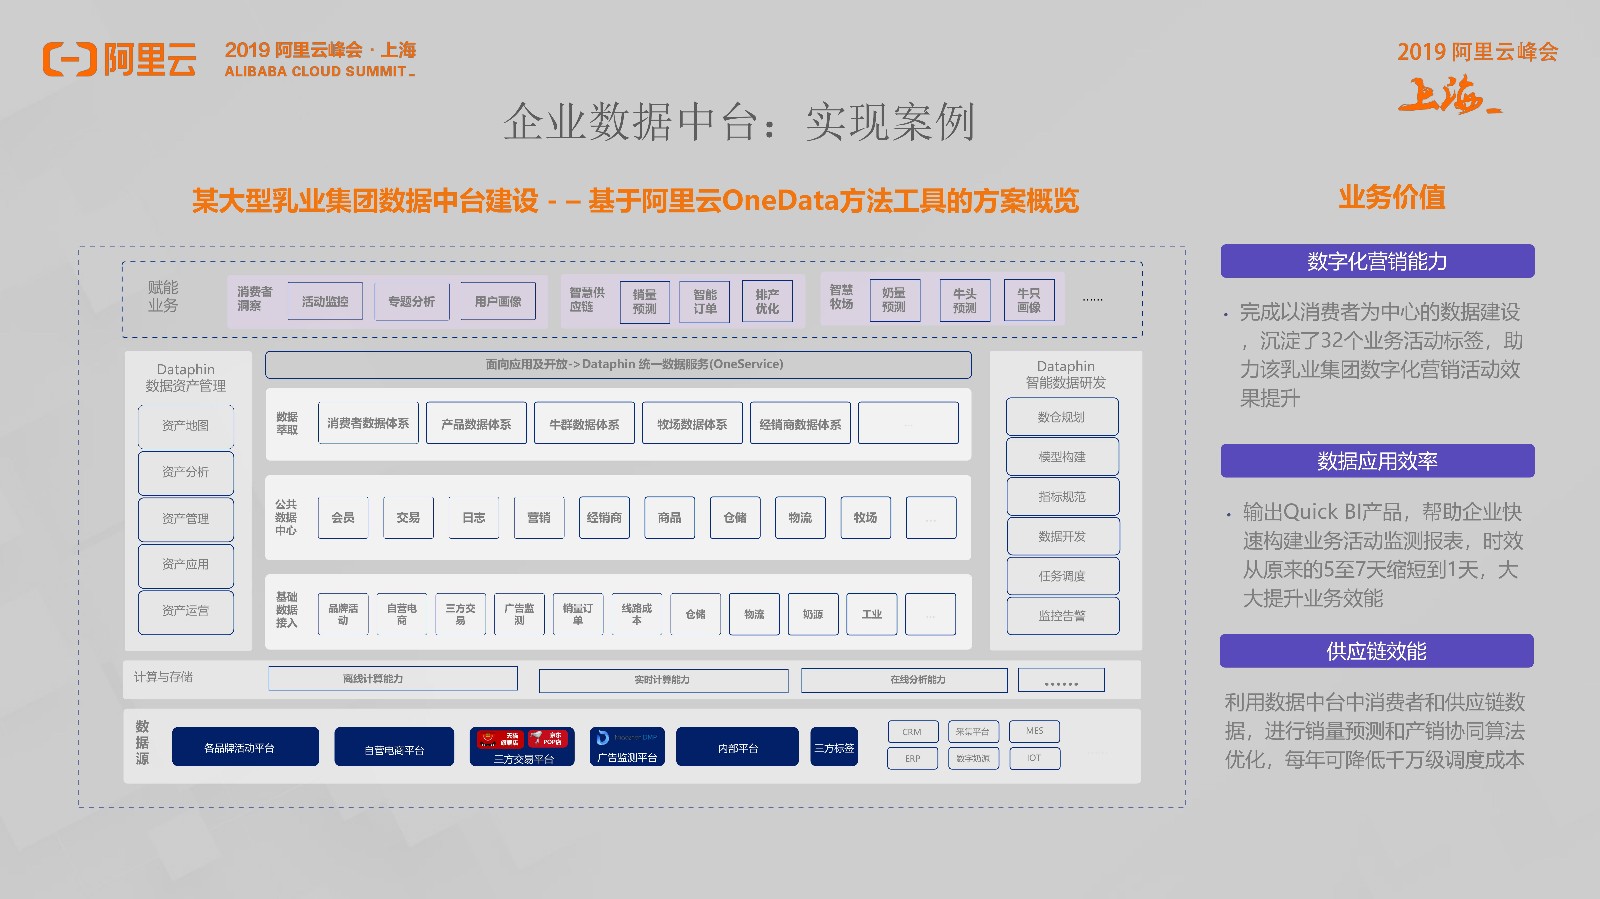This screenshot has width=1600, height=899.
Task: Select the 物流 box in 公共数据中心 row
Action: point(800,517)
